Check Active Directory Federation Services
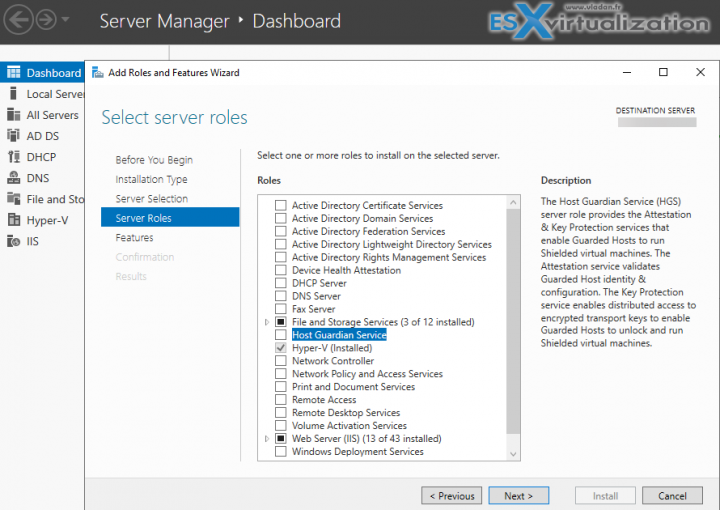Image resolution: width=720 pixels, height=510 pixels. [281, 231]
